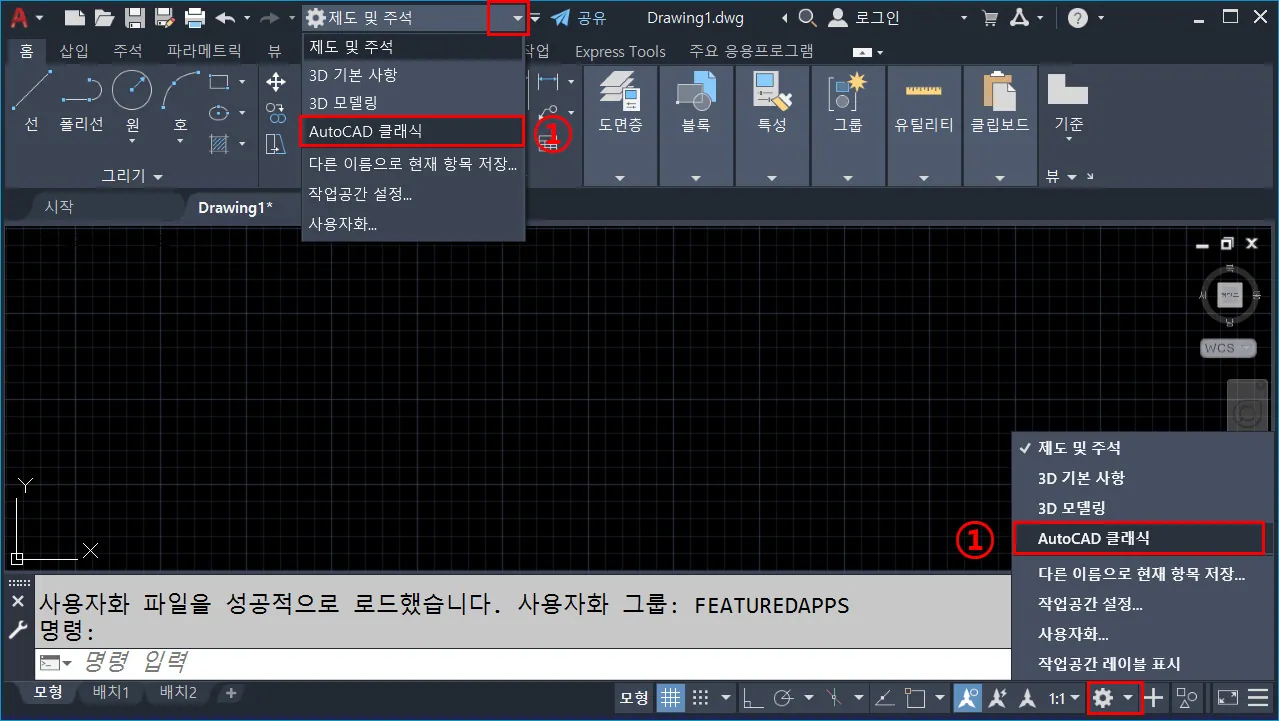The height and width of the screenshot is (721, 1279).
Task: Select 작업공간 레이블 표시 in status bar menu
Action: tap(1140, 663)
